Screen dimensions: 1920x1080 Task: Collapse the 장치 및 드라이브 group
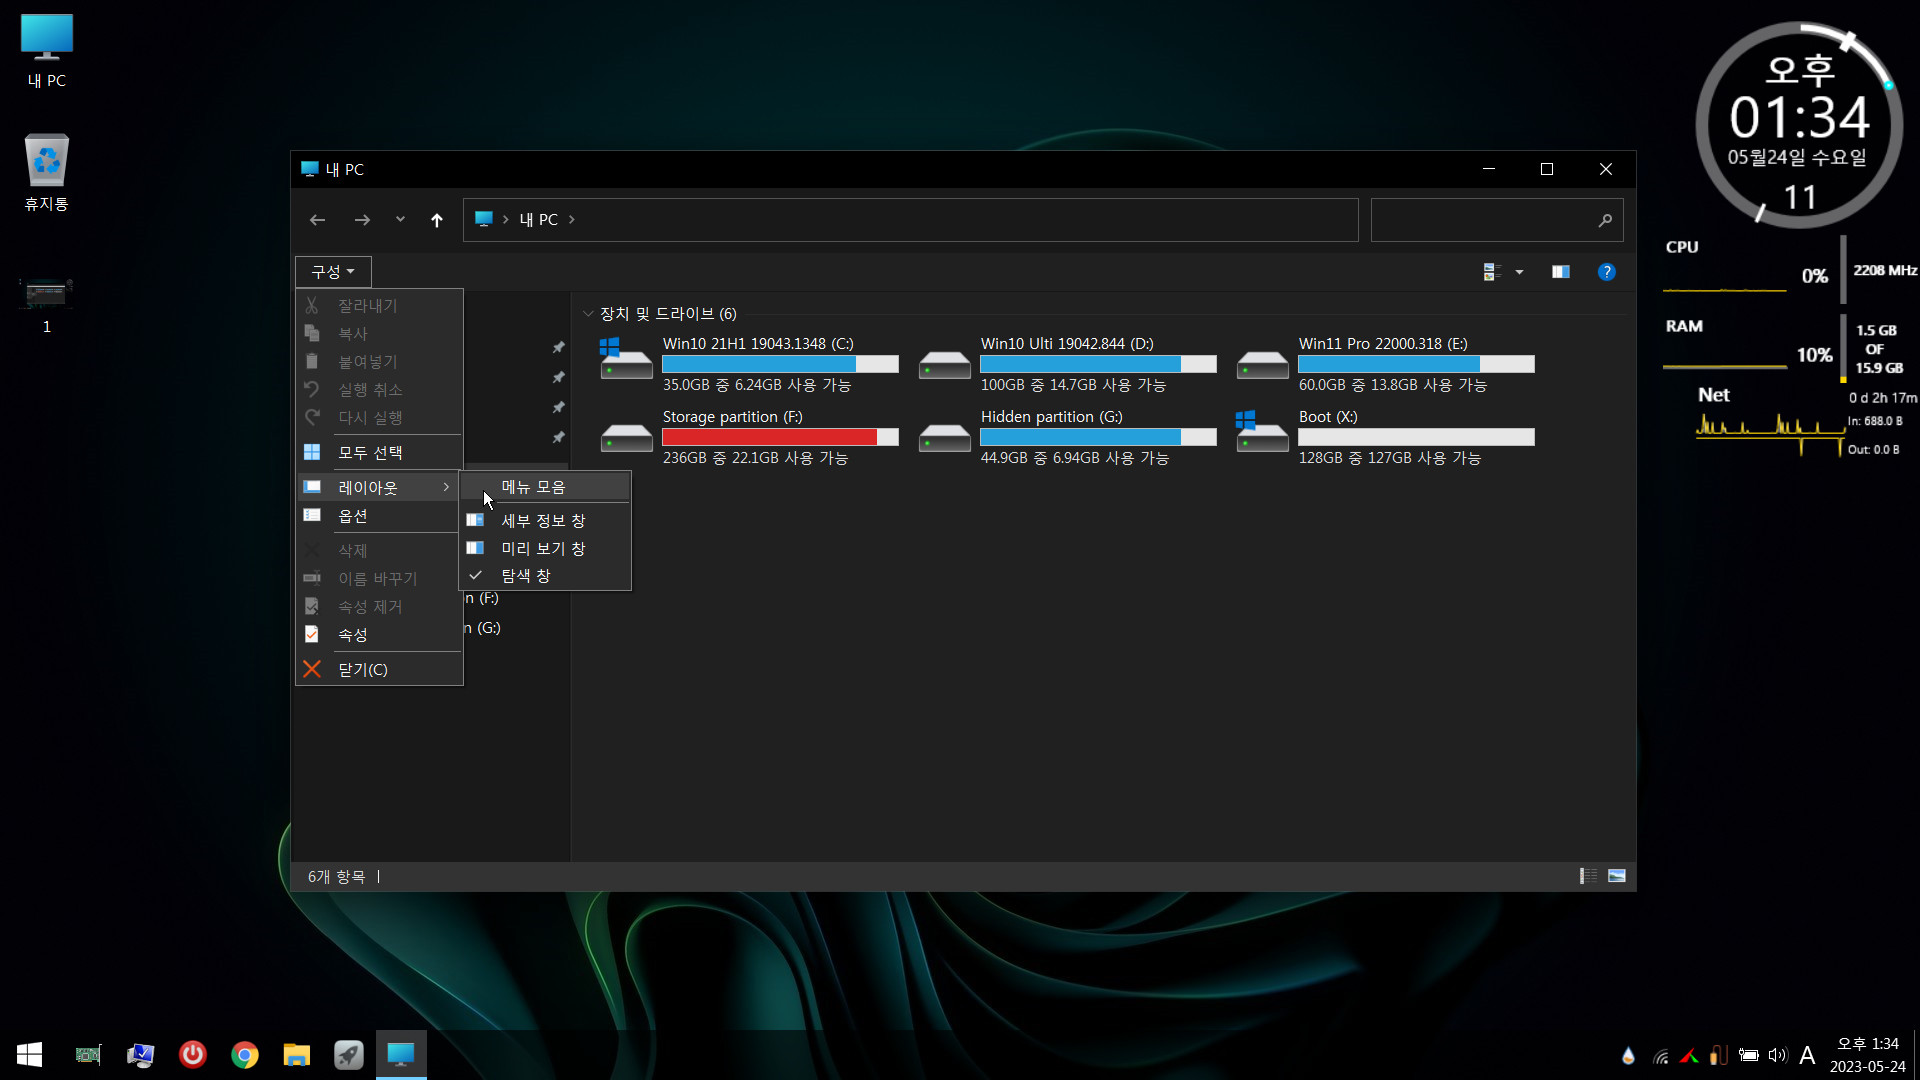pyautogui.click(x=588, y=314)
